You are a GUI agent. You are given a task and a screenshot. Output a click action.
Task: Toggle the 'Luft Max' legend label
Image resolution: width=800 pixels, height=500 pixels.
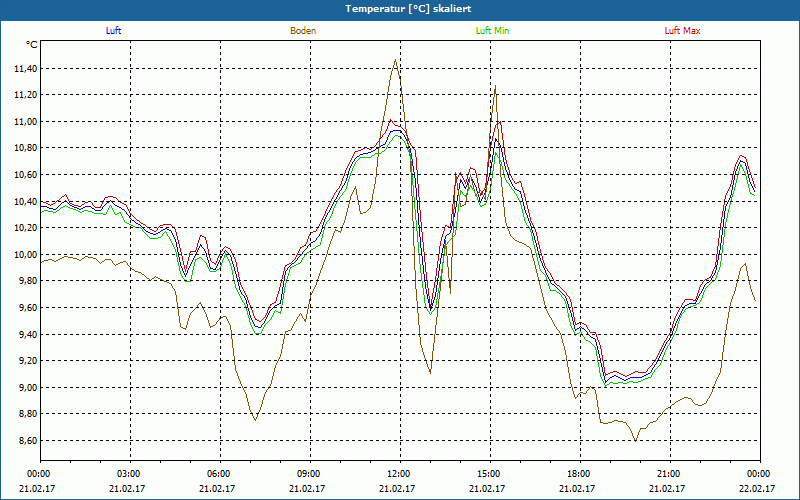coord(683,31)
